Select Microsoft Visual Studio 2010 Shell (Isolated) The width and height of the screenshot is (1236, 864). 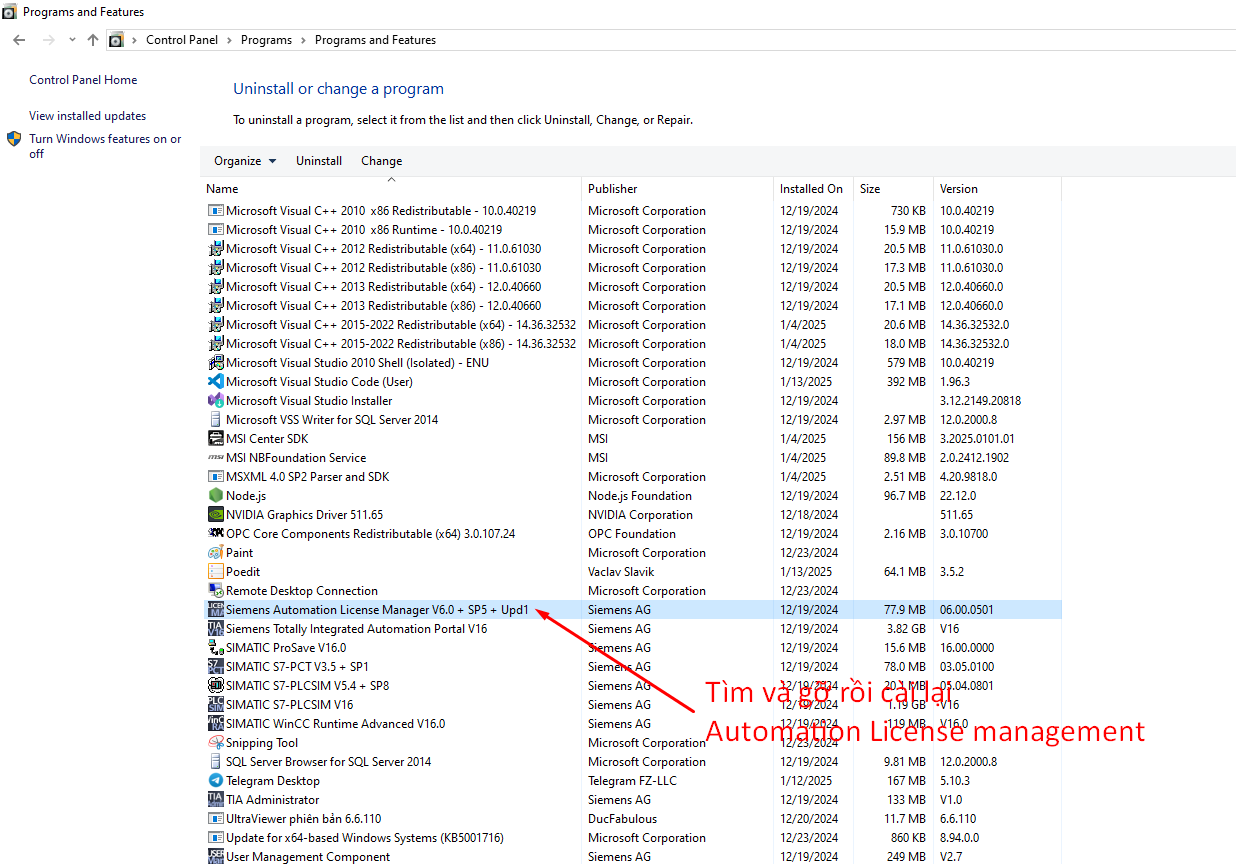pos(631,362)
